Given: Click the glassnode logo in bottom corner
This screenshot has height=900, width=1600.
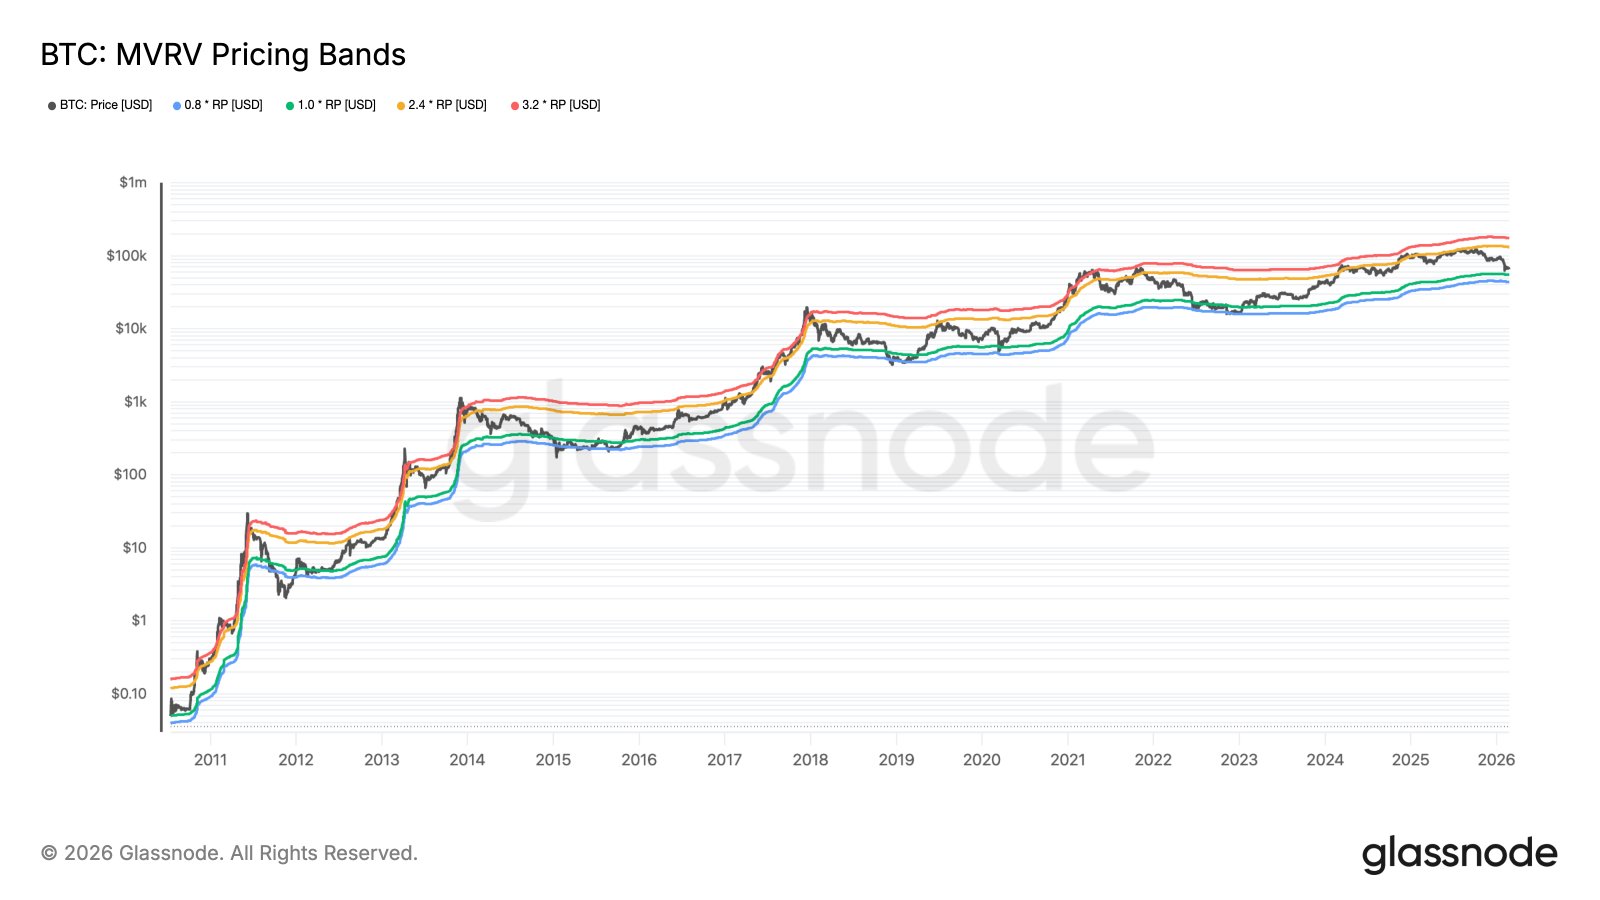Looking at the screenshot, I should coord(1459,854).
